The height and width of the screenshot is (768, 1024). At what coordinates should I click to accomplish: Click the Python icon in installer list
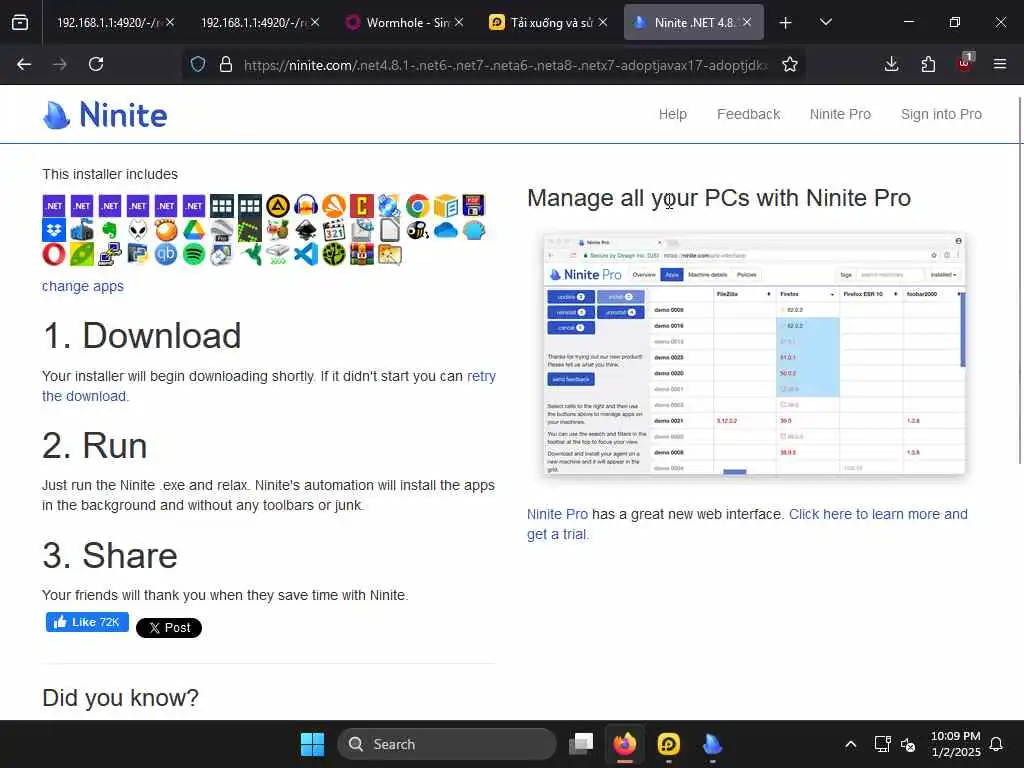click(138, 255)
